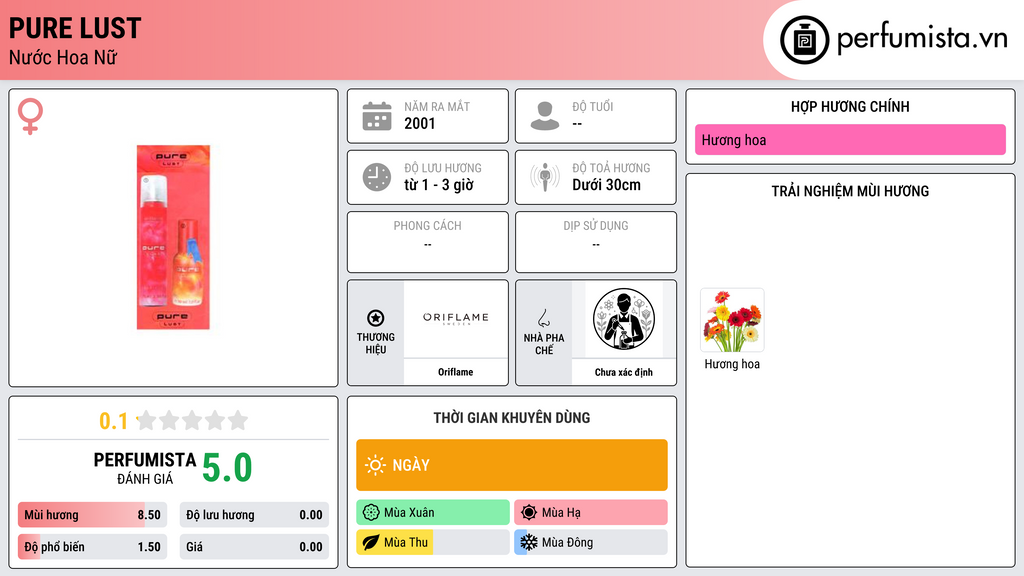Click the perfumista.vn site name
The width and height of the screenshot is (1024, 576).
pyautogui.click(x=922, y=38)
